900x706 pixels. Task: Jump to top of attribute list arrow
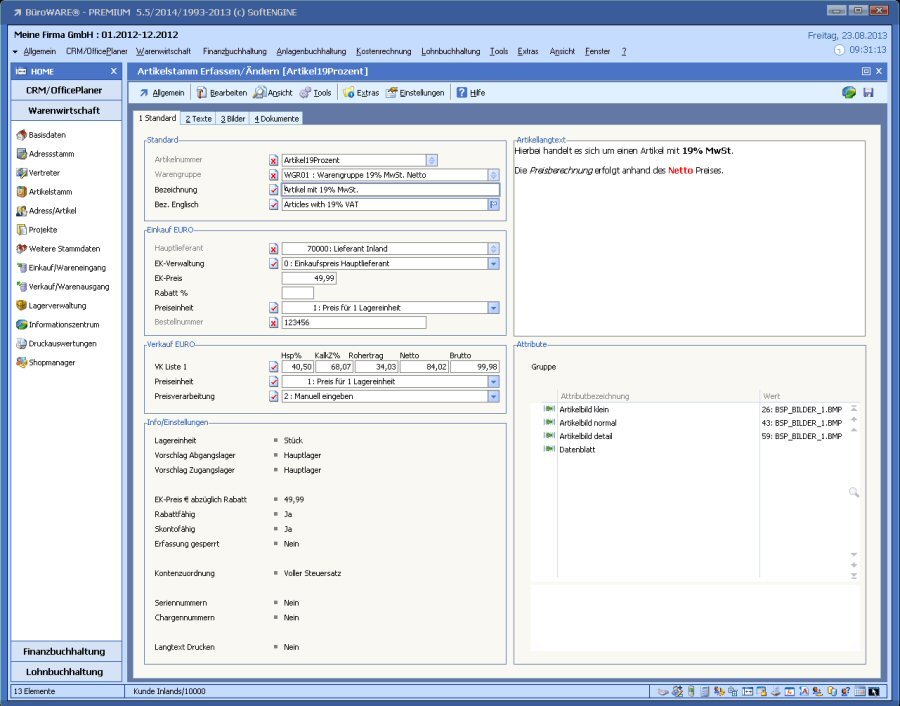(854, 408)
